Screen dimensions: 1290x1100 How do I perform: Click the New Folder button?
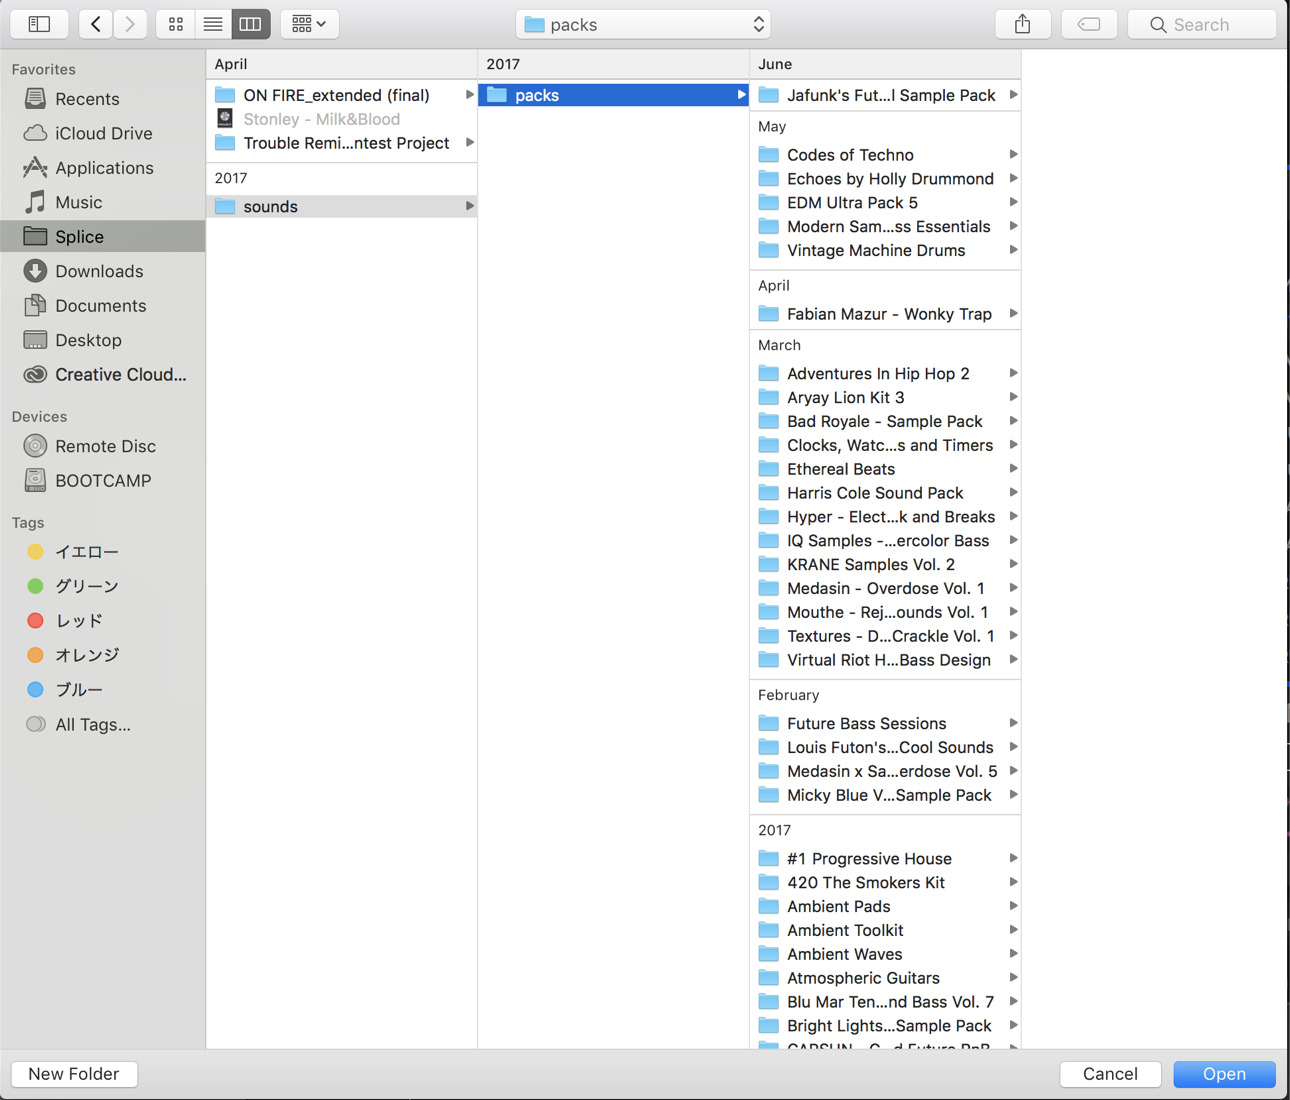click(74, 1074)
